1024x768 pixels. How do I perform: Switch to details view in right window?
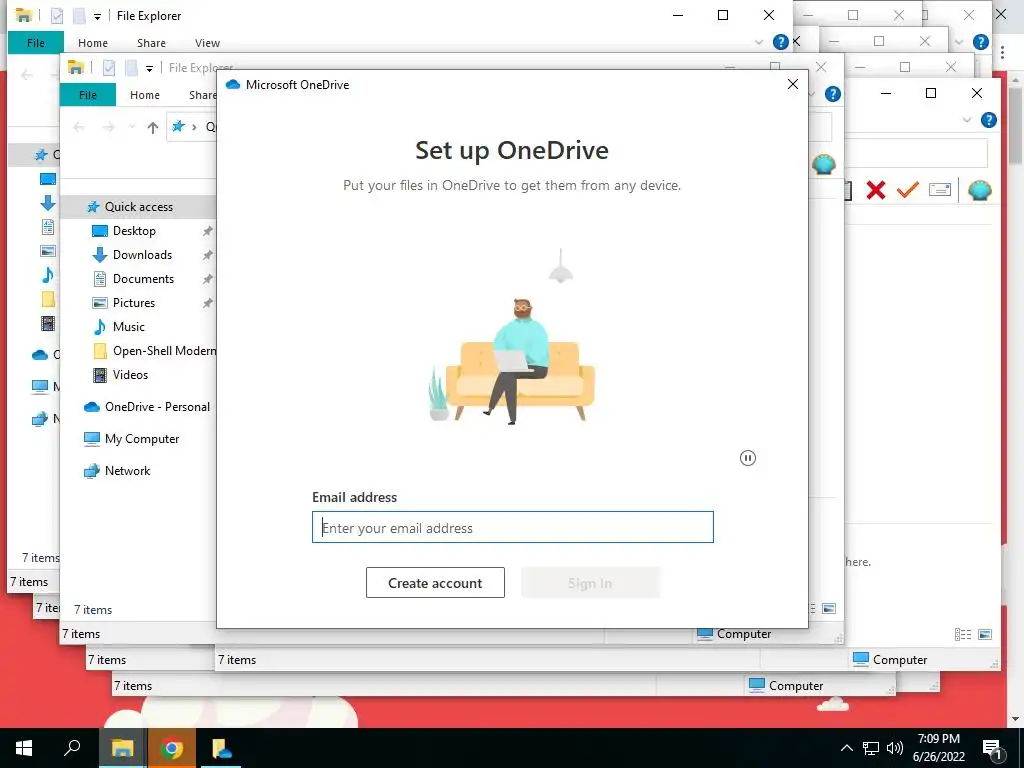click(963, 634)
